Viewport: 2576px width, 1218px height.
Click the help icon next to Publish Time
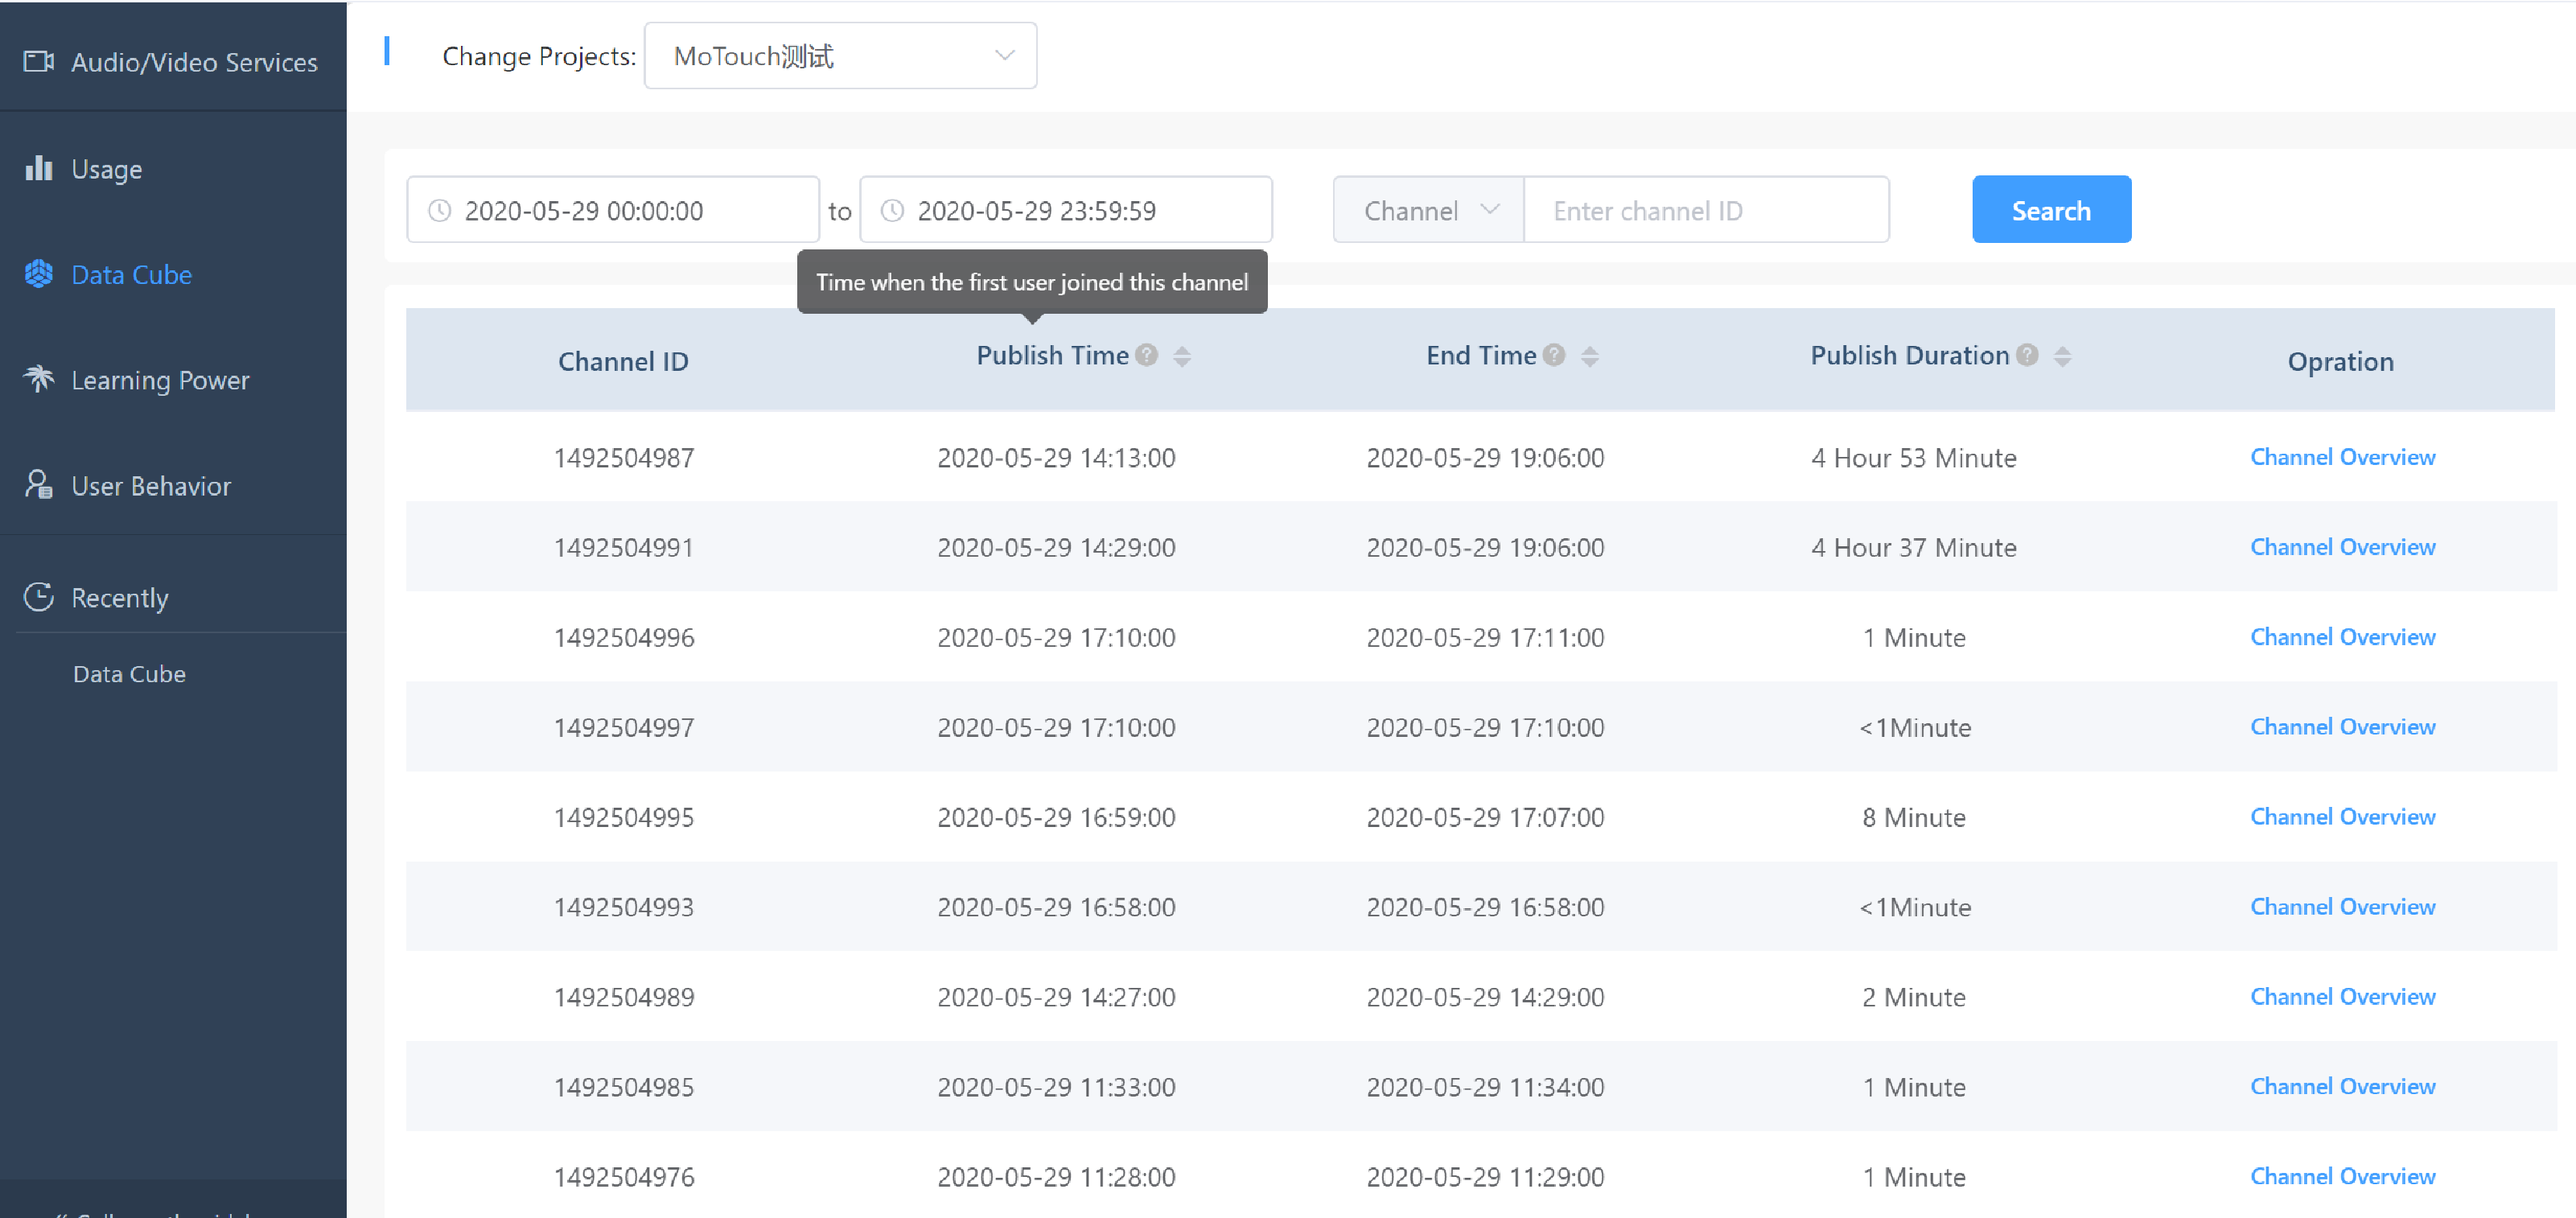point(1147,355)
